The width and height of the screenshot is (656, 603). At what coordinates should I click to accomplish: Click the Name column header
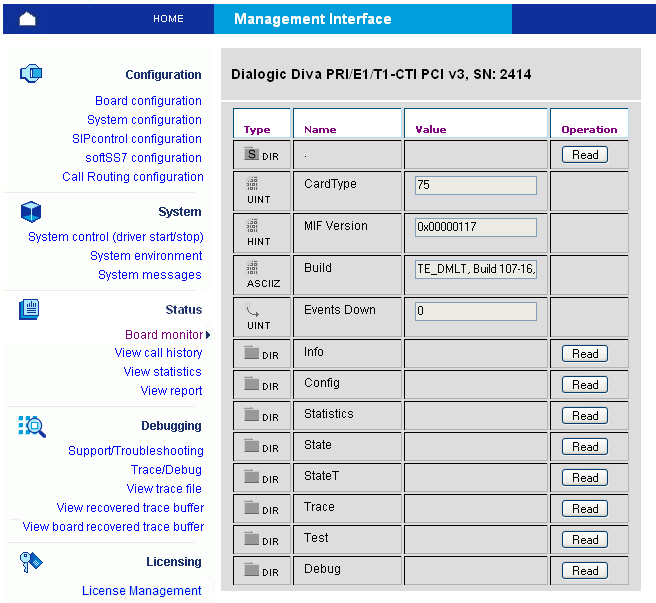(347, 123)
